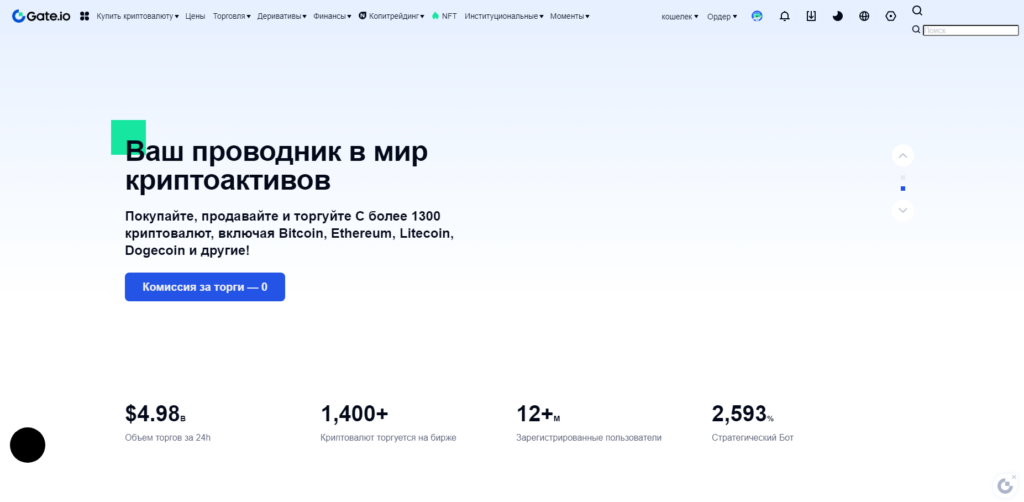Click the Комиссия за торги — 0 button
Screen dimensions: 1024x502
(x=205, y=287)
